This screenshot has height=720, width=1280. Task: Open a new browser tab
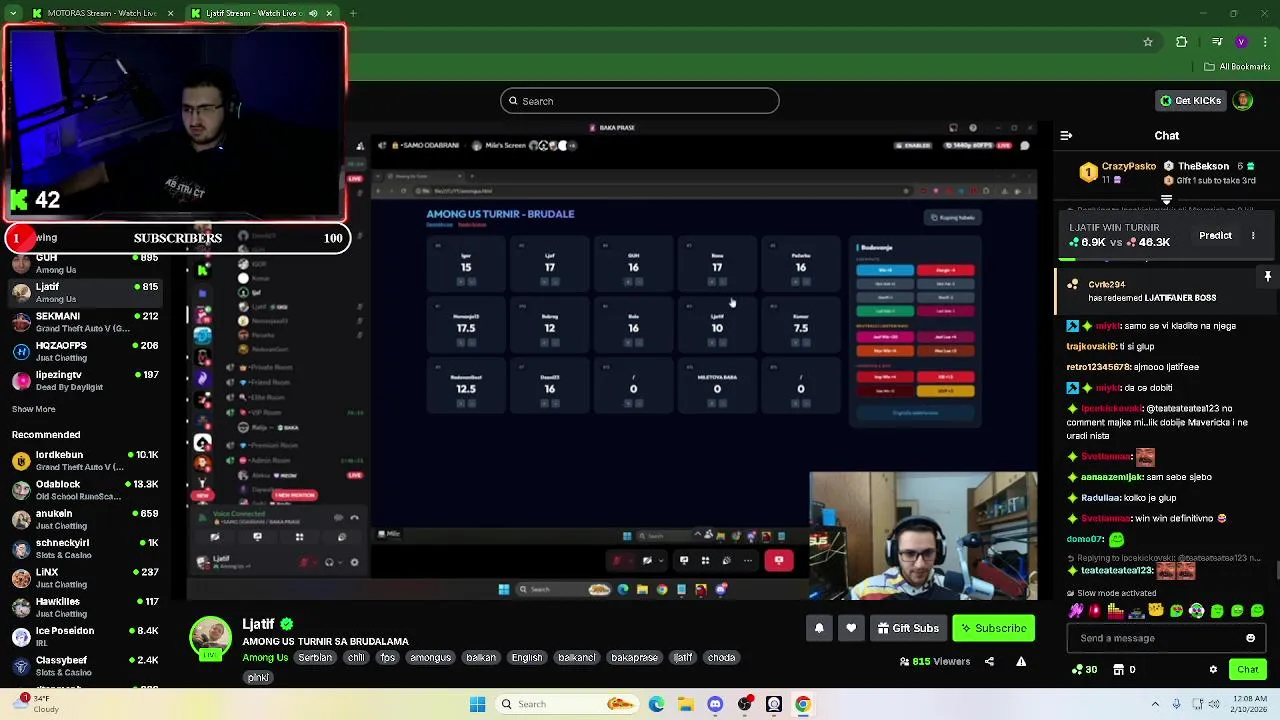pyautogui.click(x=353, y=13)
